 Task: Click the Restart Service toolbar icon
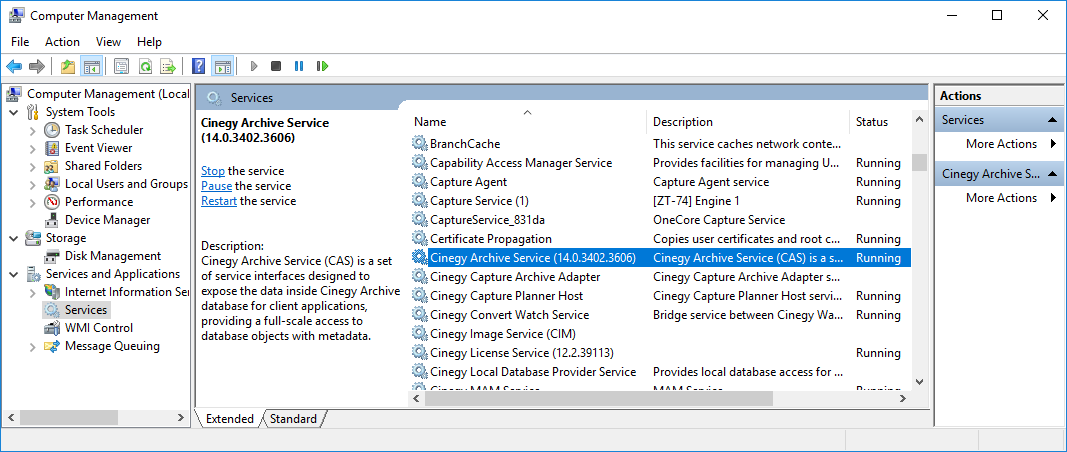point(323,66)
